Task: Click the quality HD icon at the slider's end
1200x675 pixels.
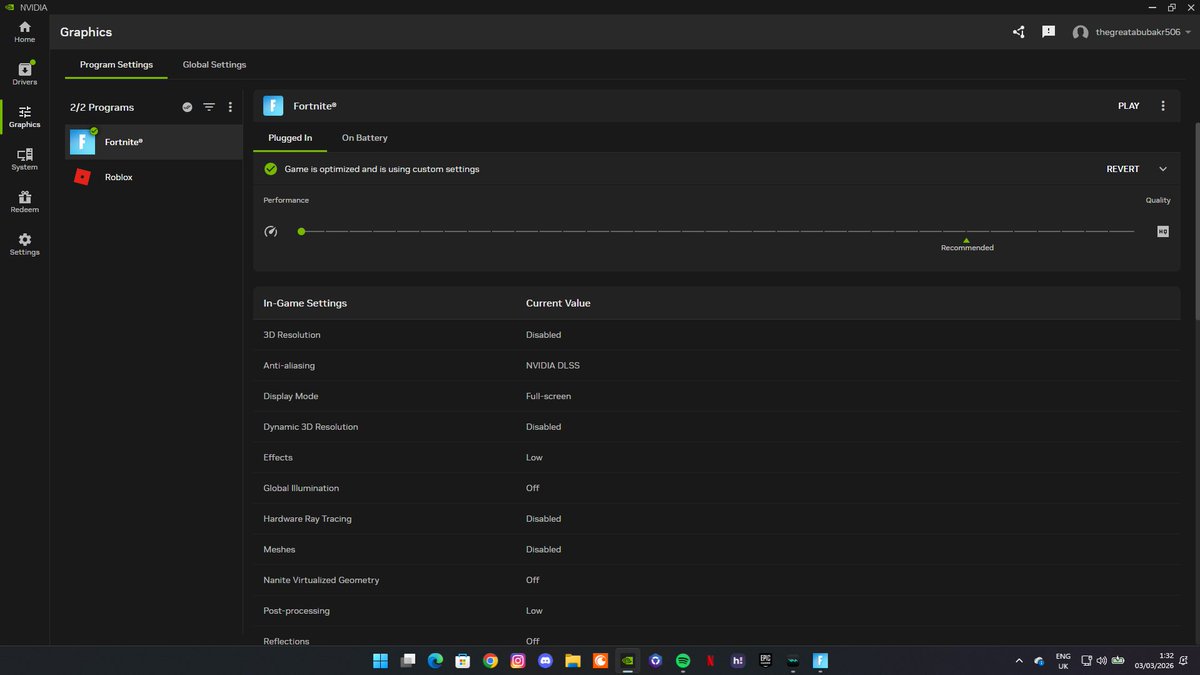Action: pos(1163,231)
